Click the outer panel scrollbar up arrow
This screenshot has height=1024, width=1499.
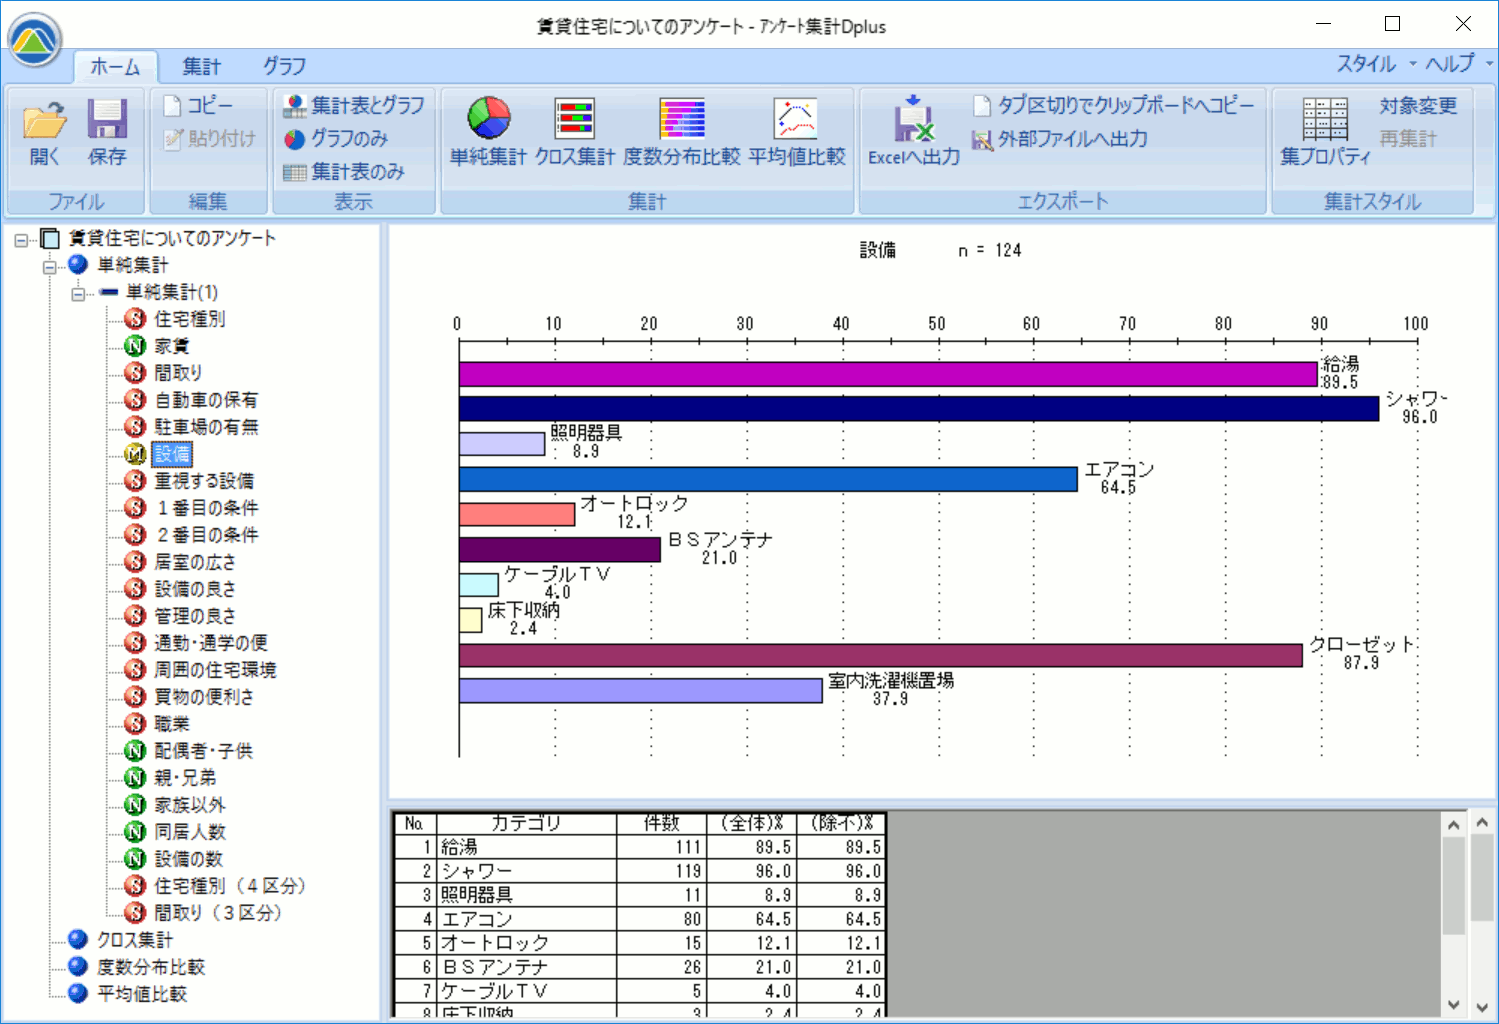pos(1482,823)
